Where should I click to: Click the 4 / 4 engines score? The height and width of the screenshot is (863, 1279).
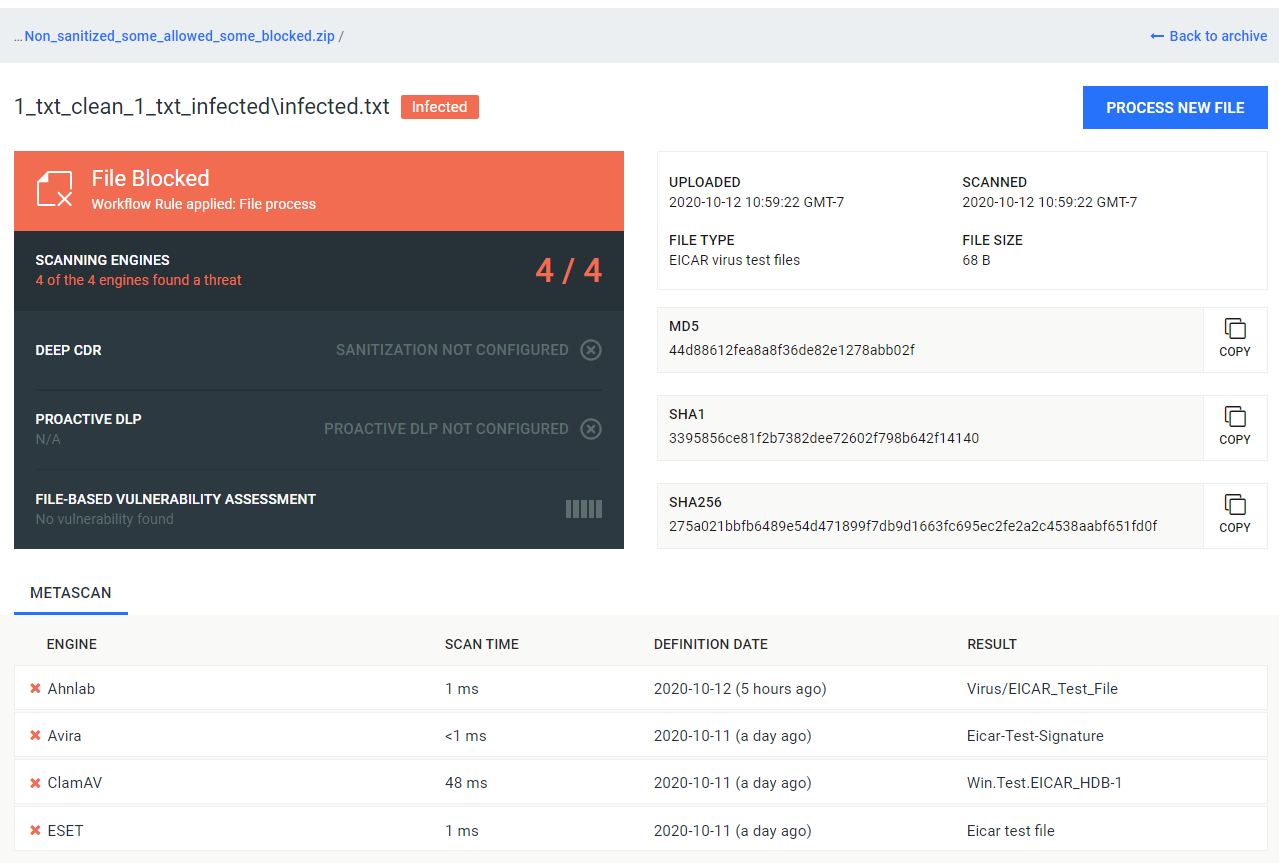coord(569,270)
